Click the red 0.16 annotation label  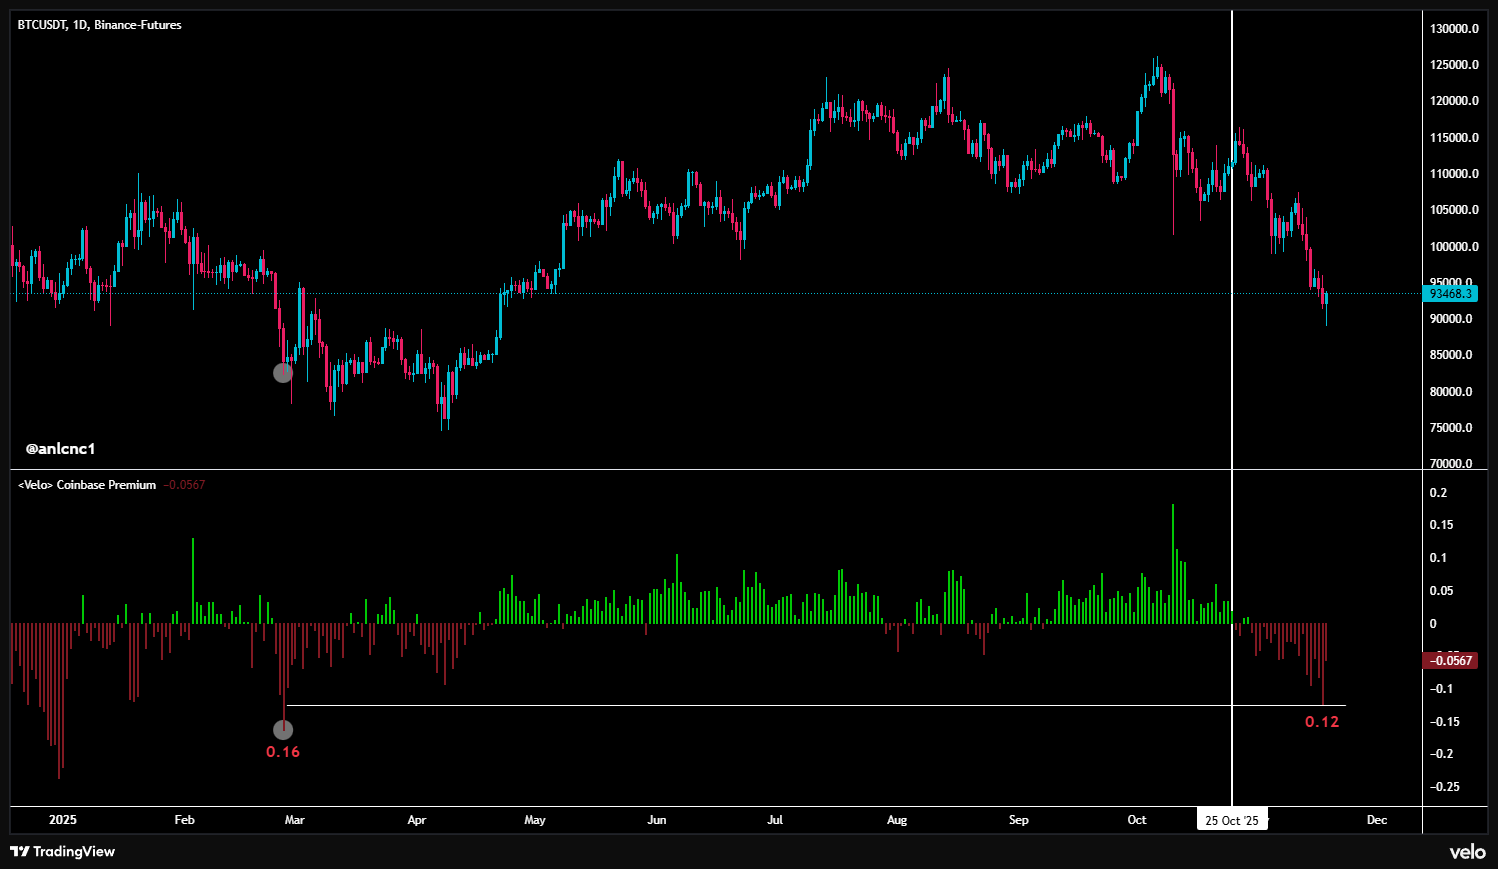pyautogui.click(x=283, y=752)
